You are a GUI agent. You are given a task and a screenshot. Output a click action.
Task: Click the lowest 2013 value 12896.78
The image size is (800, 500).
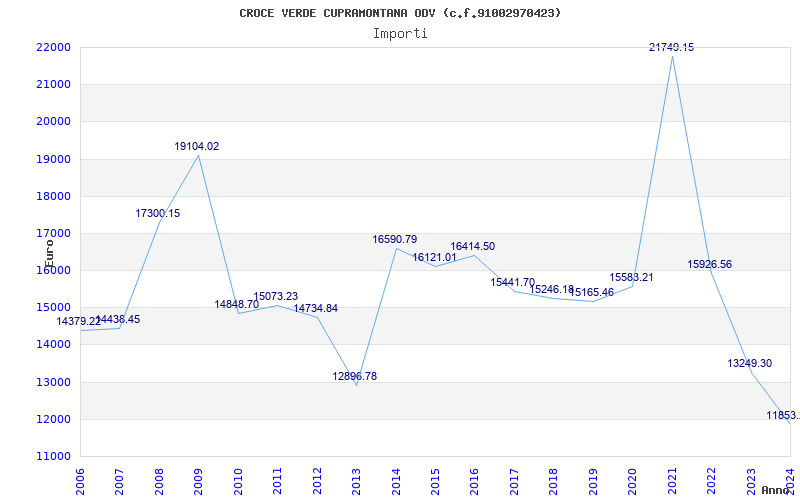(x=355, y=377)
